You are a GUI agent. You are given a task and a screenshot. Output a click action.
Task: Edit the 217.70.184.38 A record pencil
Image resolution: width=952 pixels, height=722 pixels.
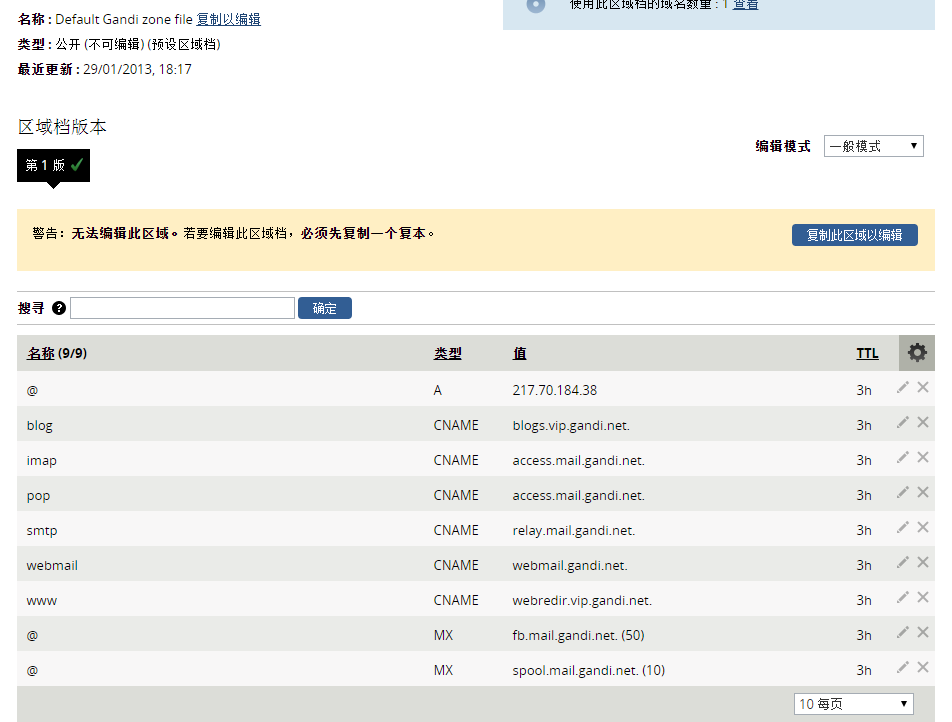click(x=903, y=387)
